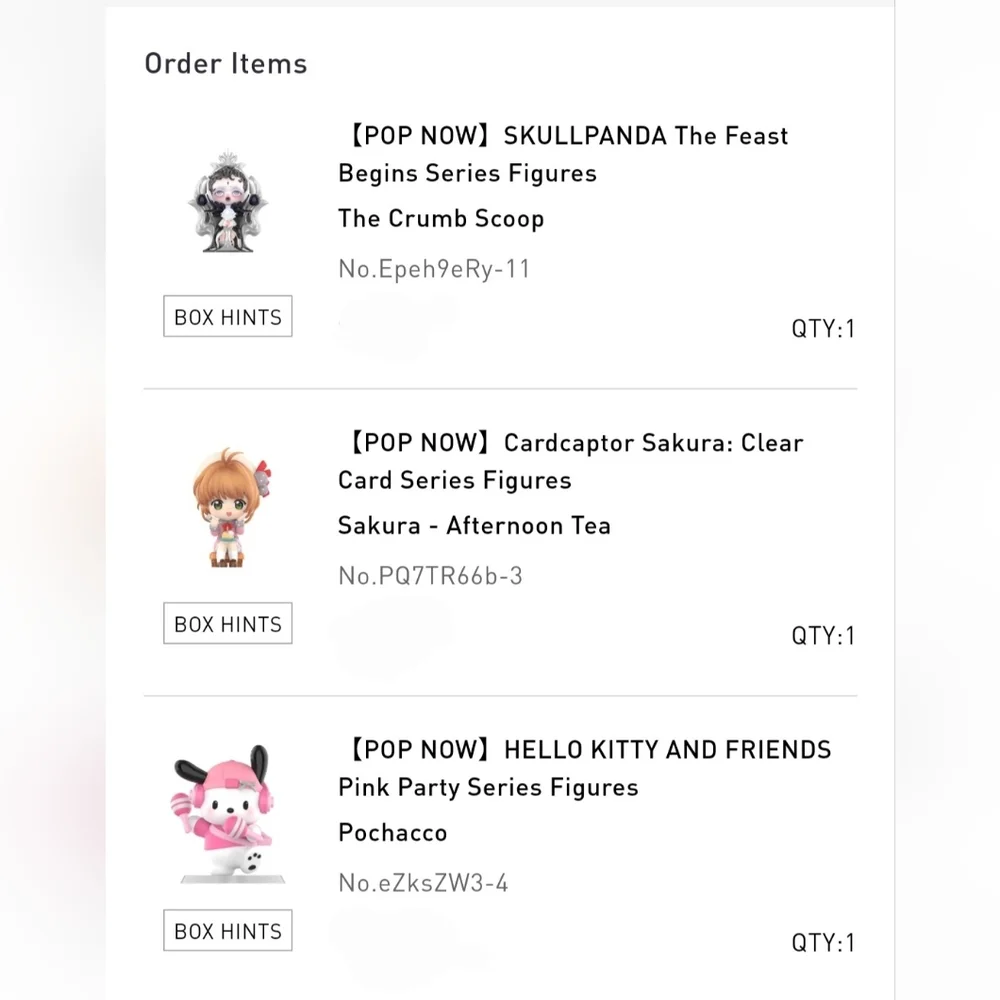The height and width of the screenshot is (1000, 1000).
Task: Click order number No.eZksZW3-4
Action: (x=423, y=883)
